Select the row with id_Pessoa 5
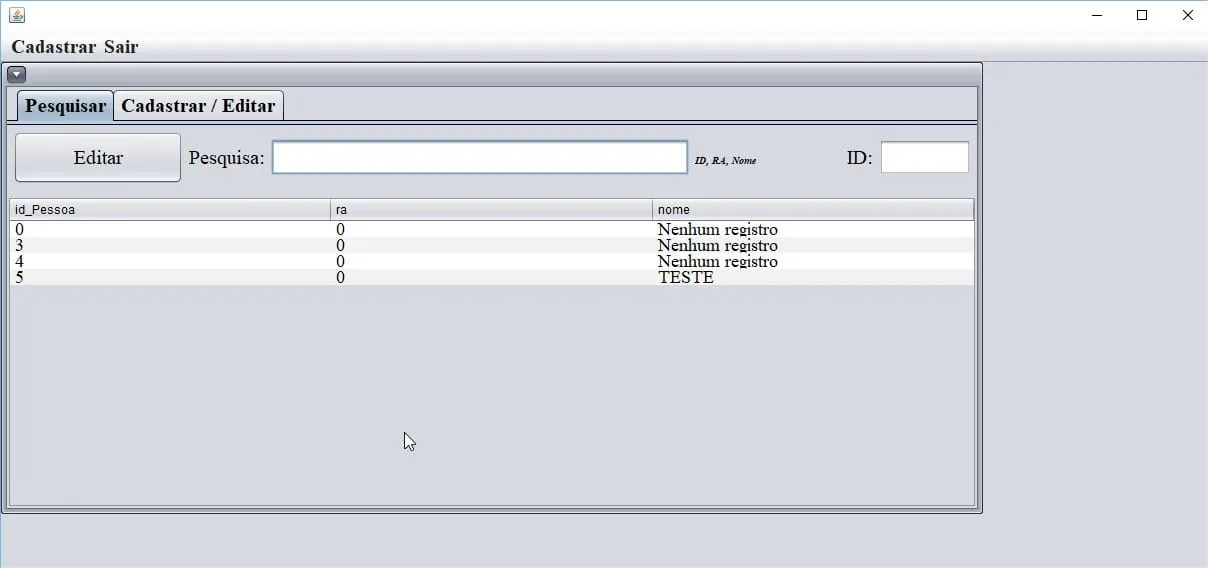Viewport: 1208px width, 568px height. (x=491, y=277)
